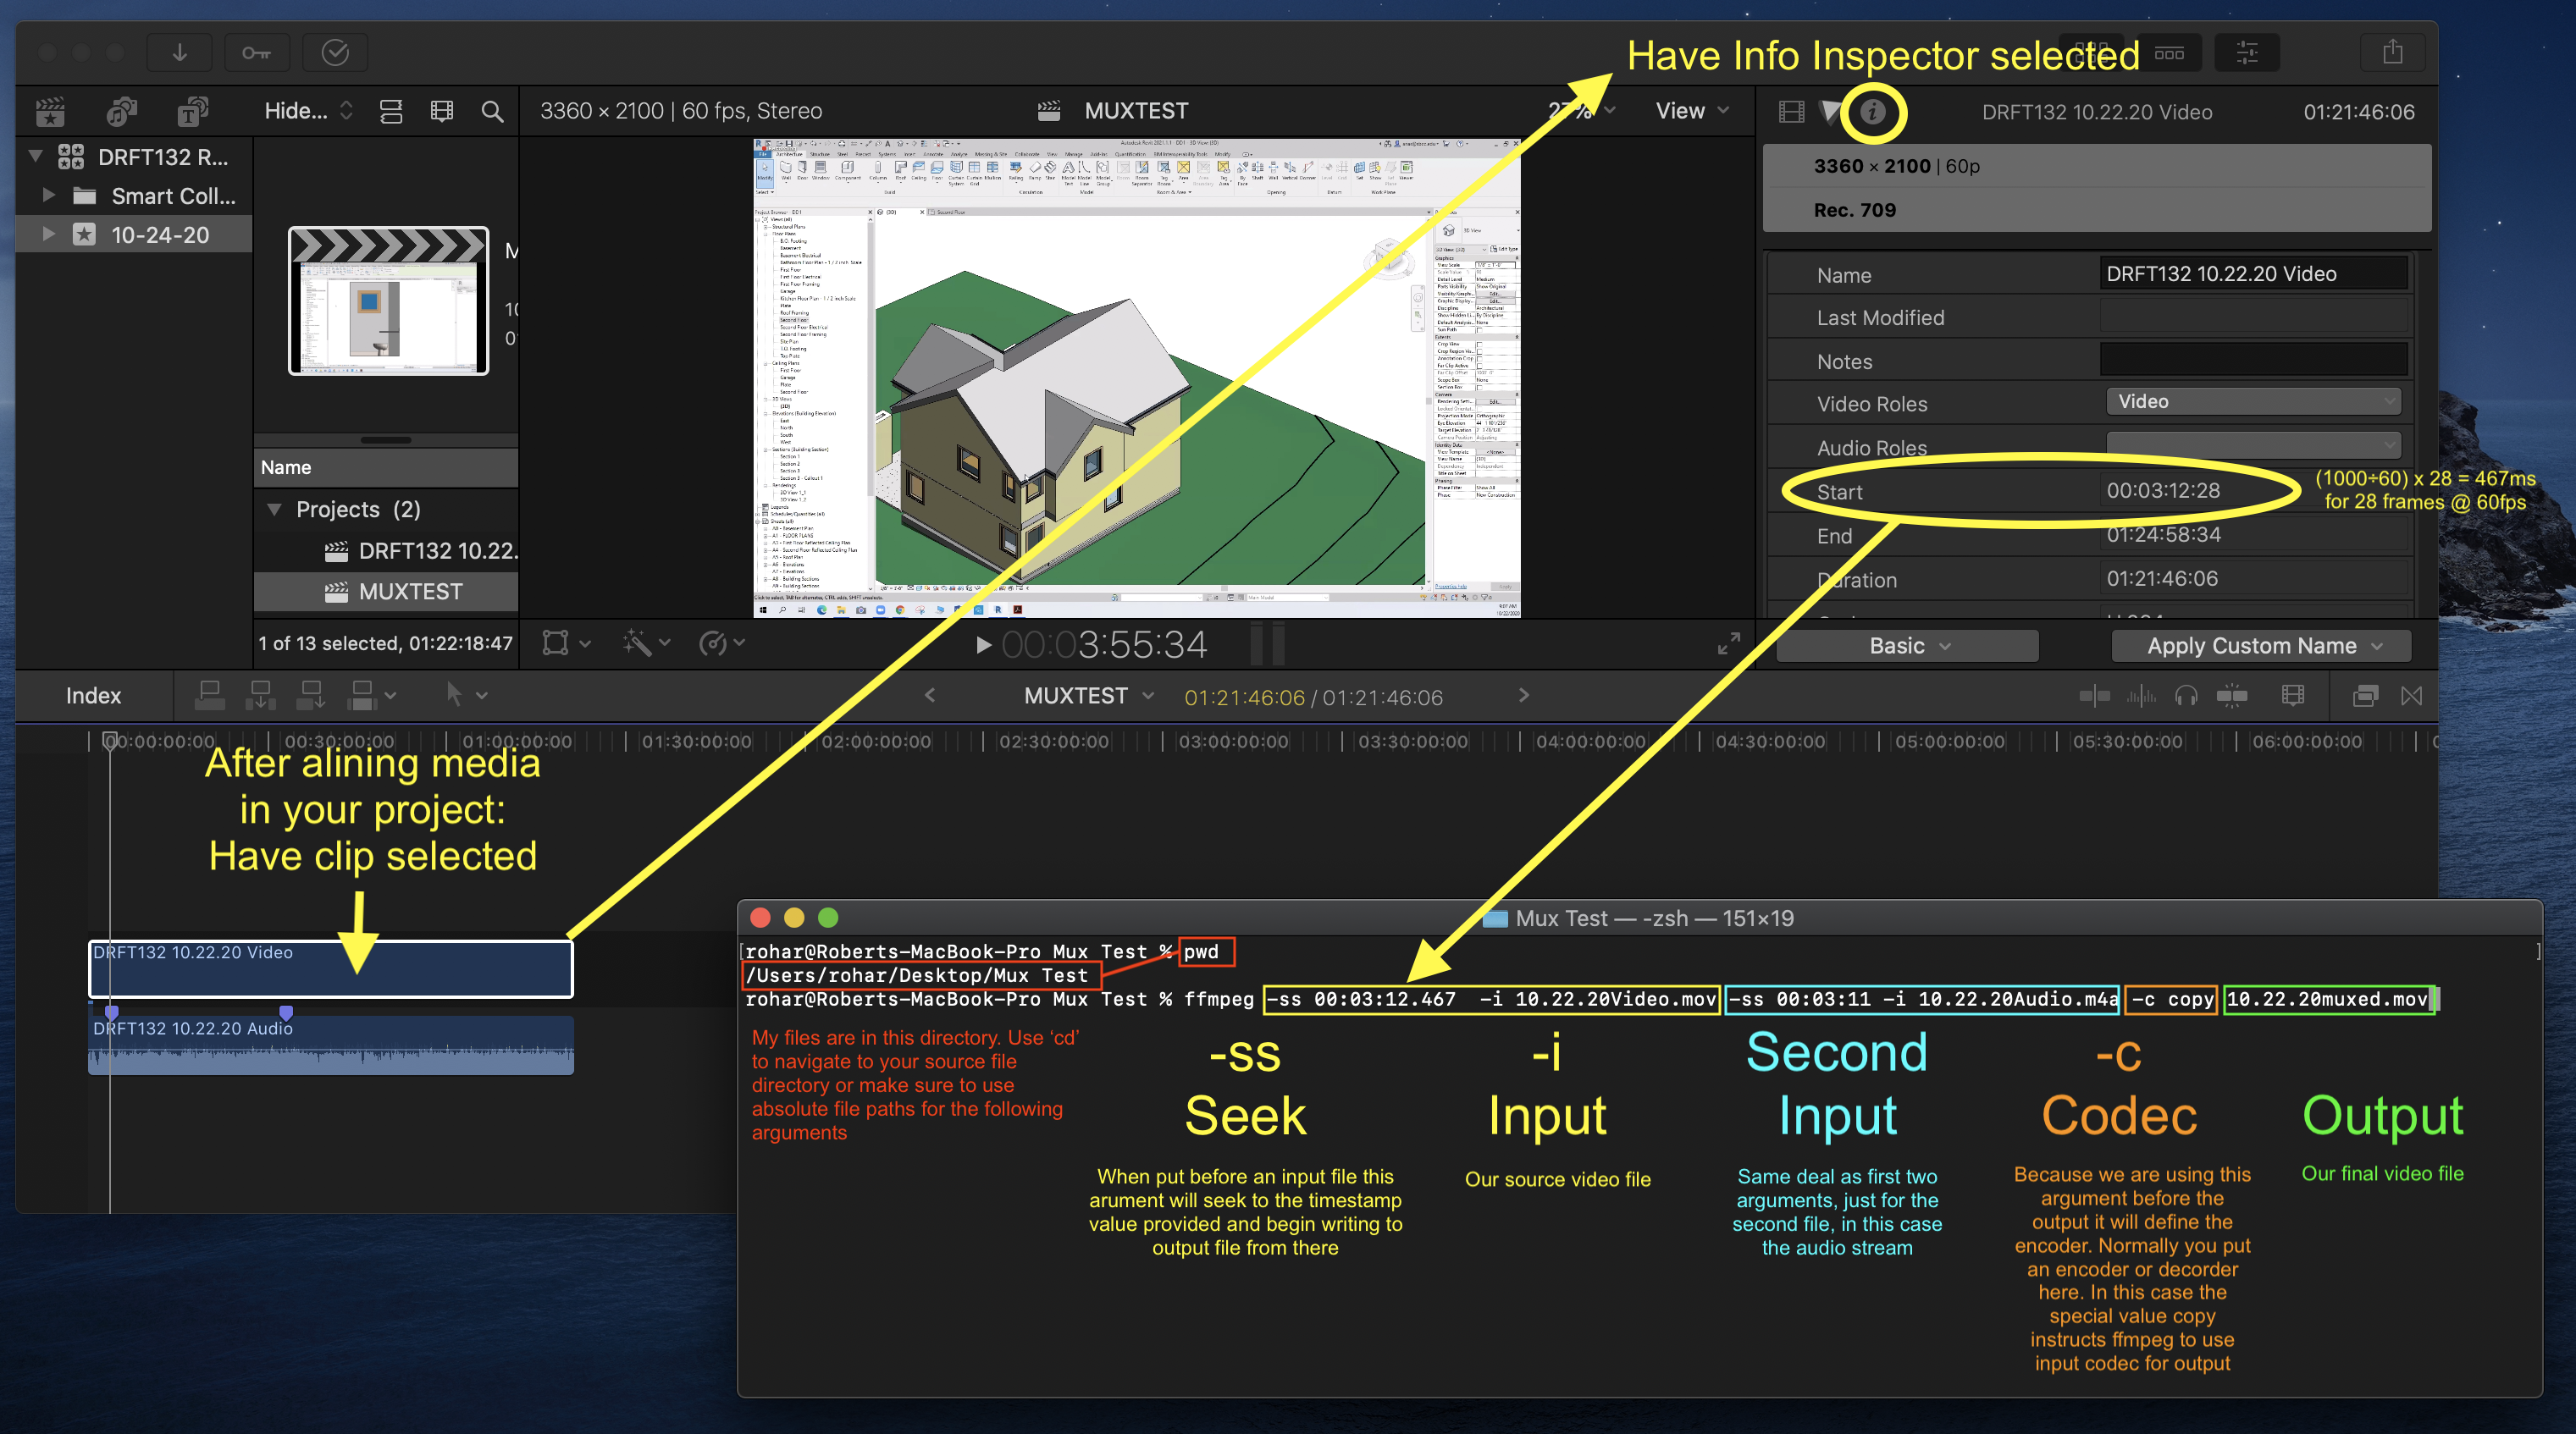Open the Info inspector icon
Screen dimensions: 2576x1434
click(1872, 112)
